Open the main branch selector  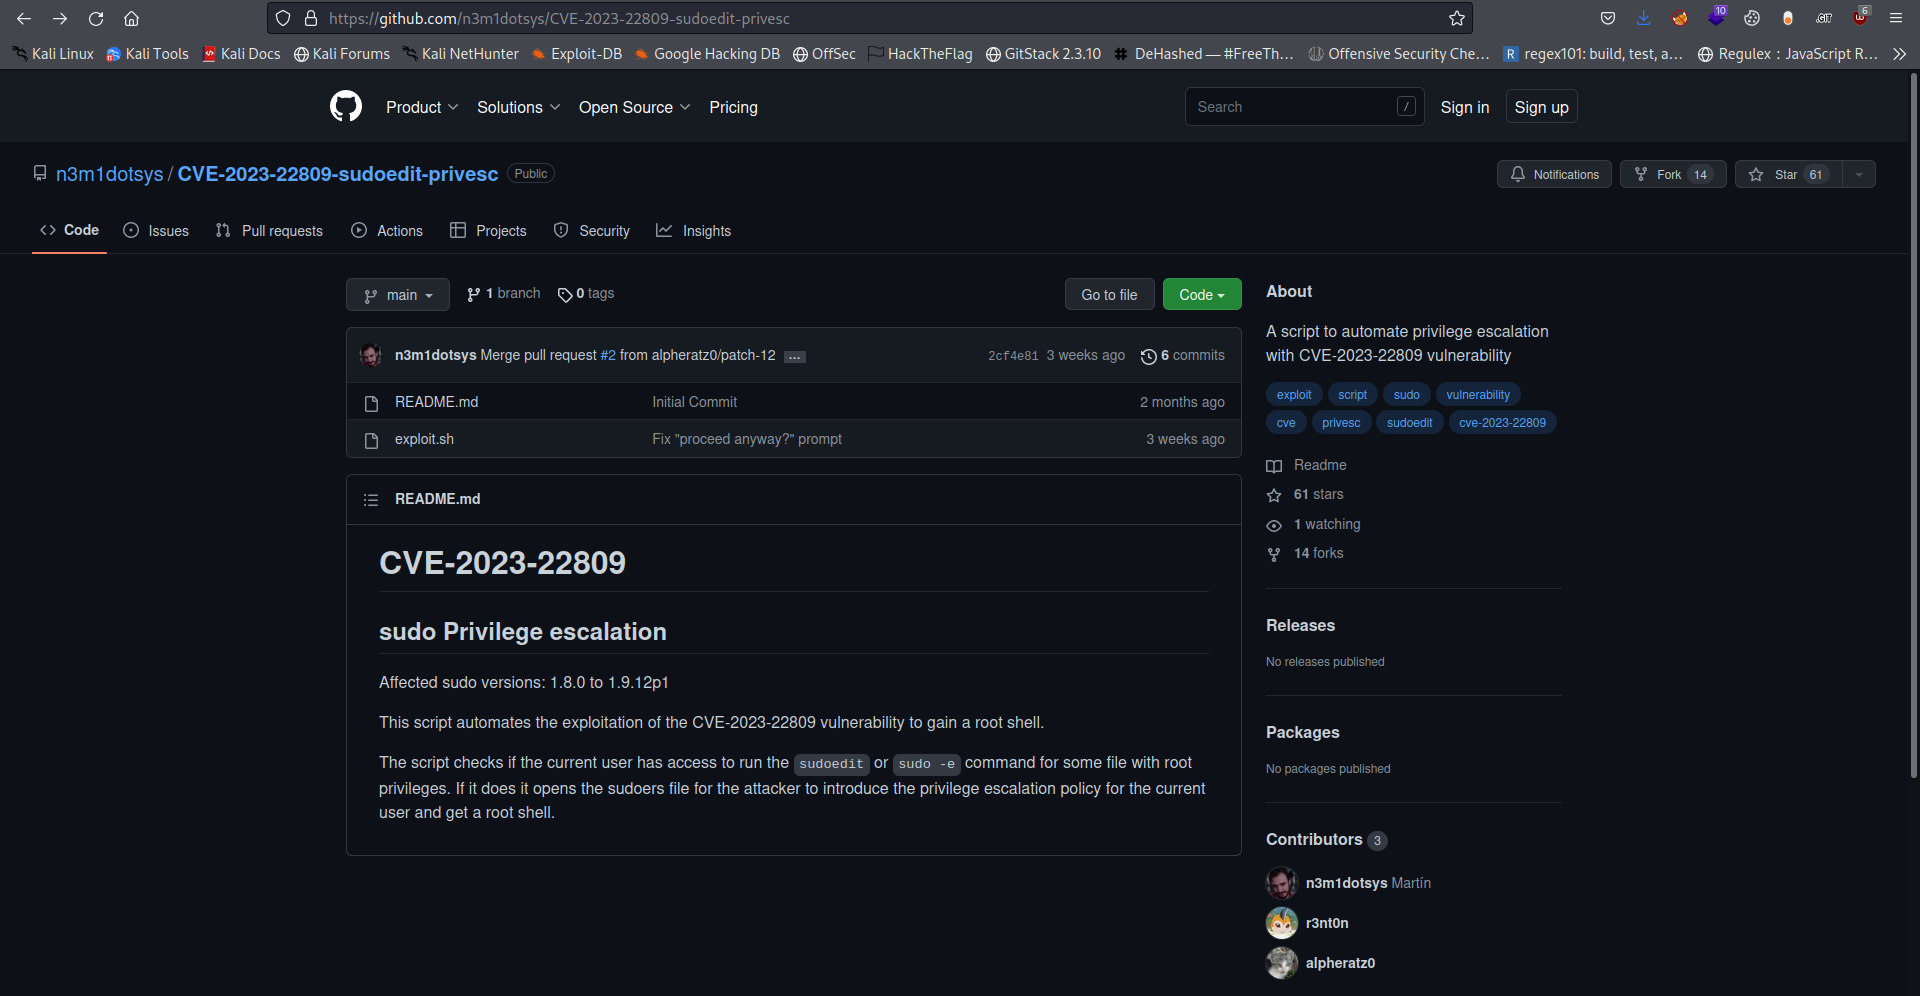(398, 295)
